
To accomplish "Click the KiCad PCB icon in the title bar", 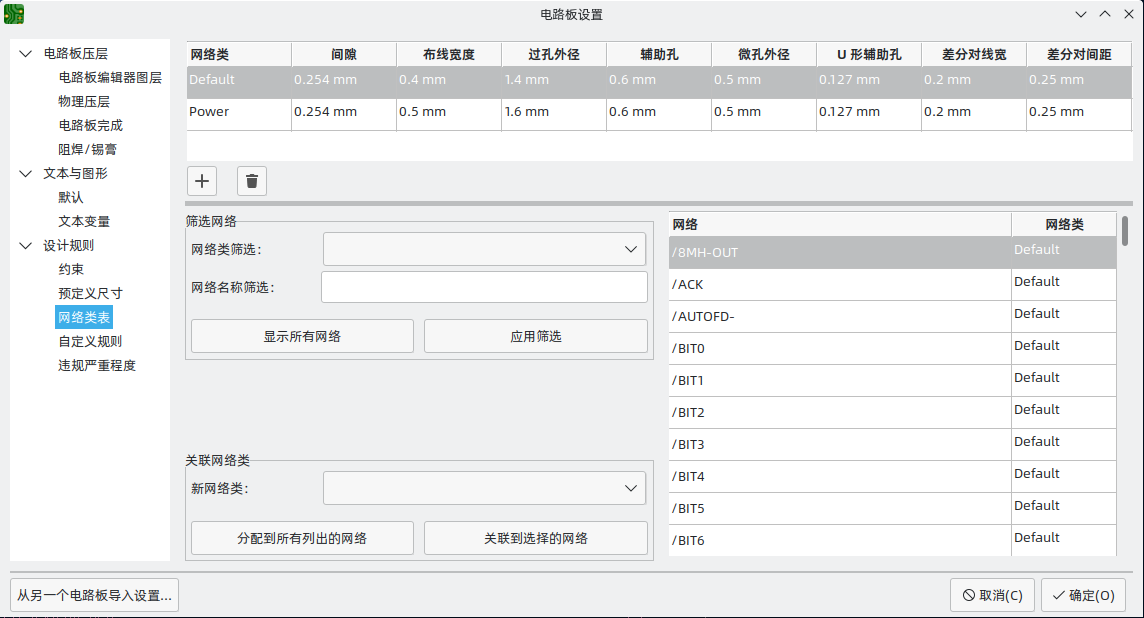I will pos(13,14).
